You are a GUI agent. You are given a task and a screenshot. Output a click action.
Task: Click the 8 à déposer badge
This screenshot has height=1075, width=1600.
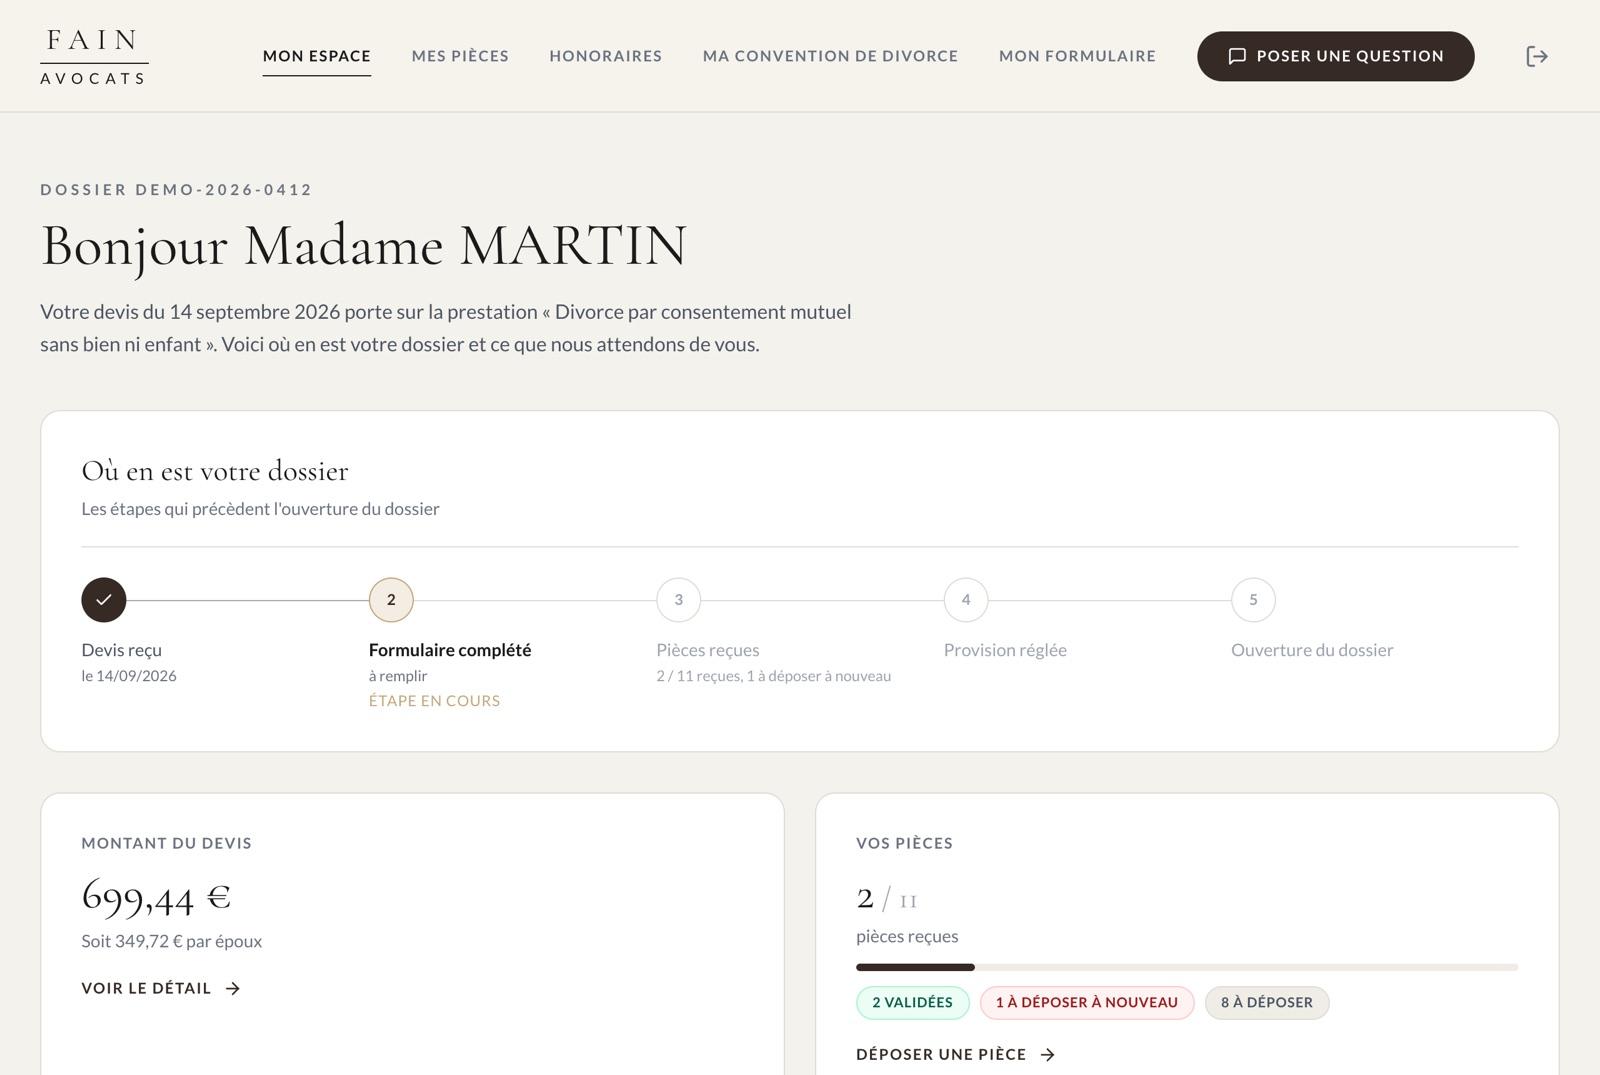point(1267,1003)
